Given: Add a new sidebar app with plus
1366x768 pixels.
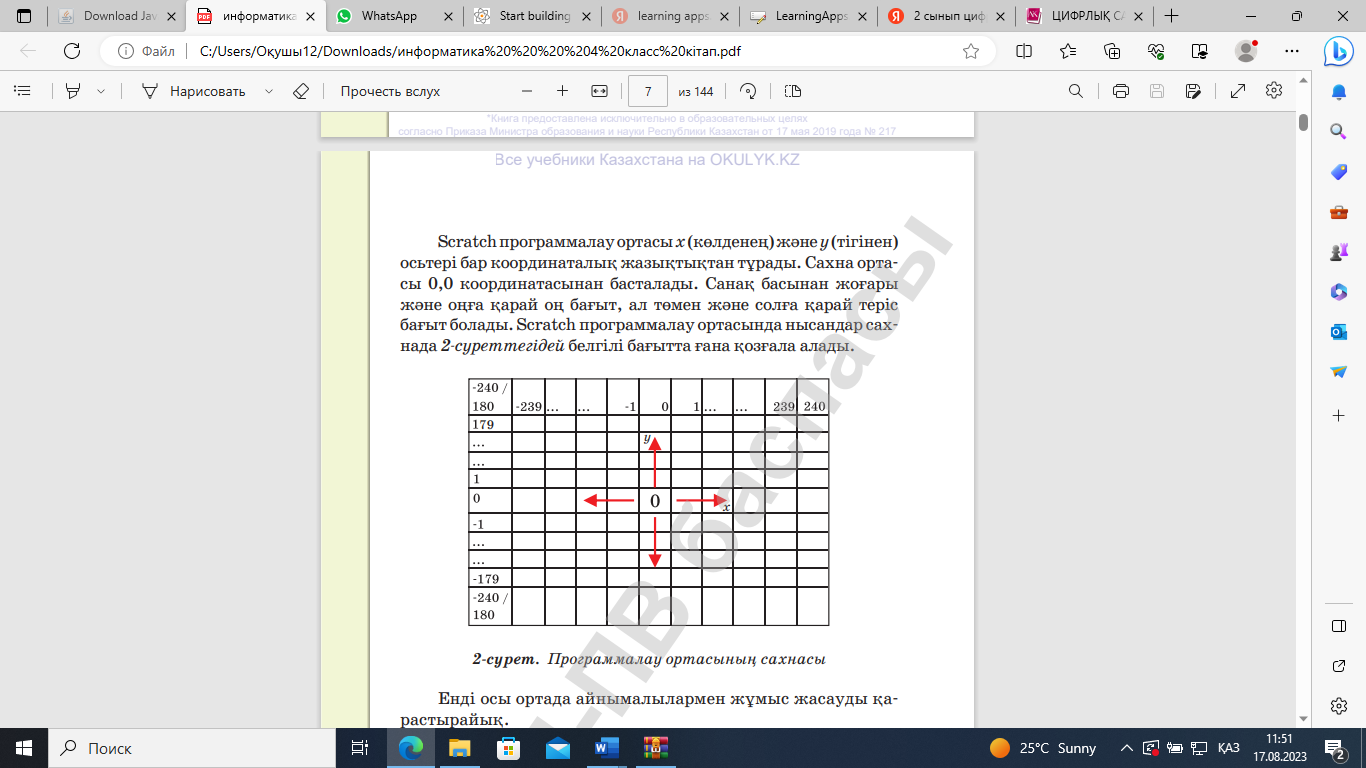Looking at the screenshot, I should coord(1338,414).
